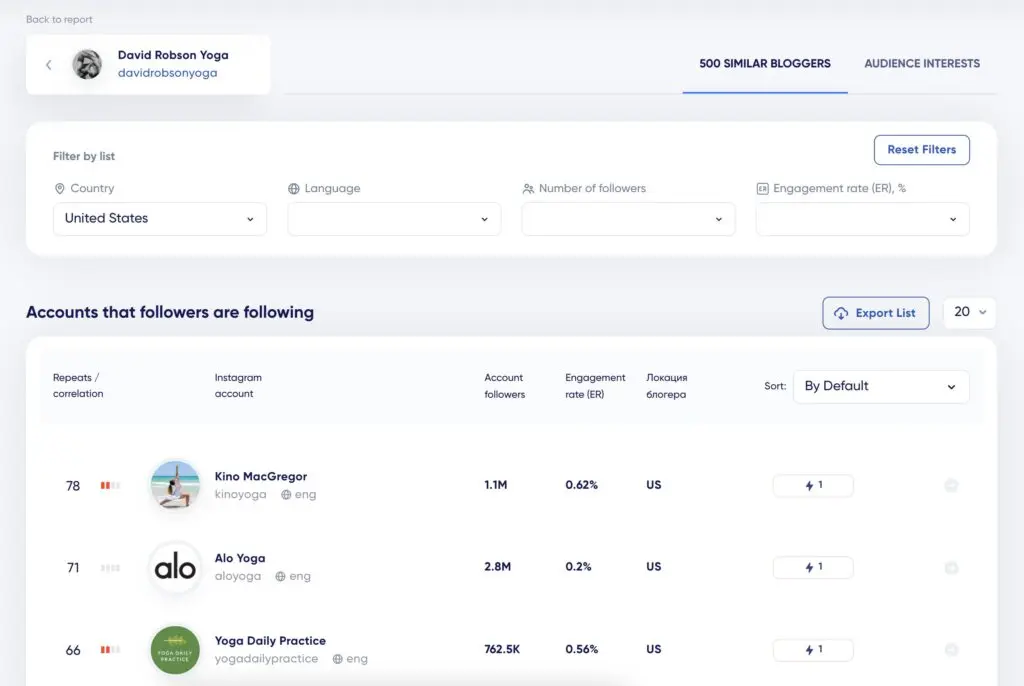Image resolution: width=1024 pixels, height=686 pixels.
Task: Toggle round selector on Yoga Daily Practice row
Action: coord(951,649)
